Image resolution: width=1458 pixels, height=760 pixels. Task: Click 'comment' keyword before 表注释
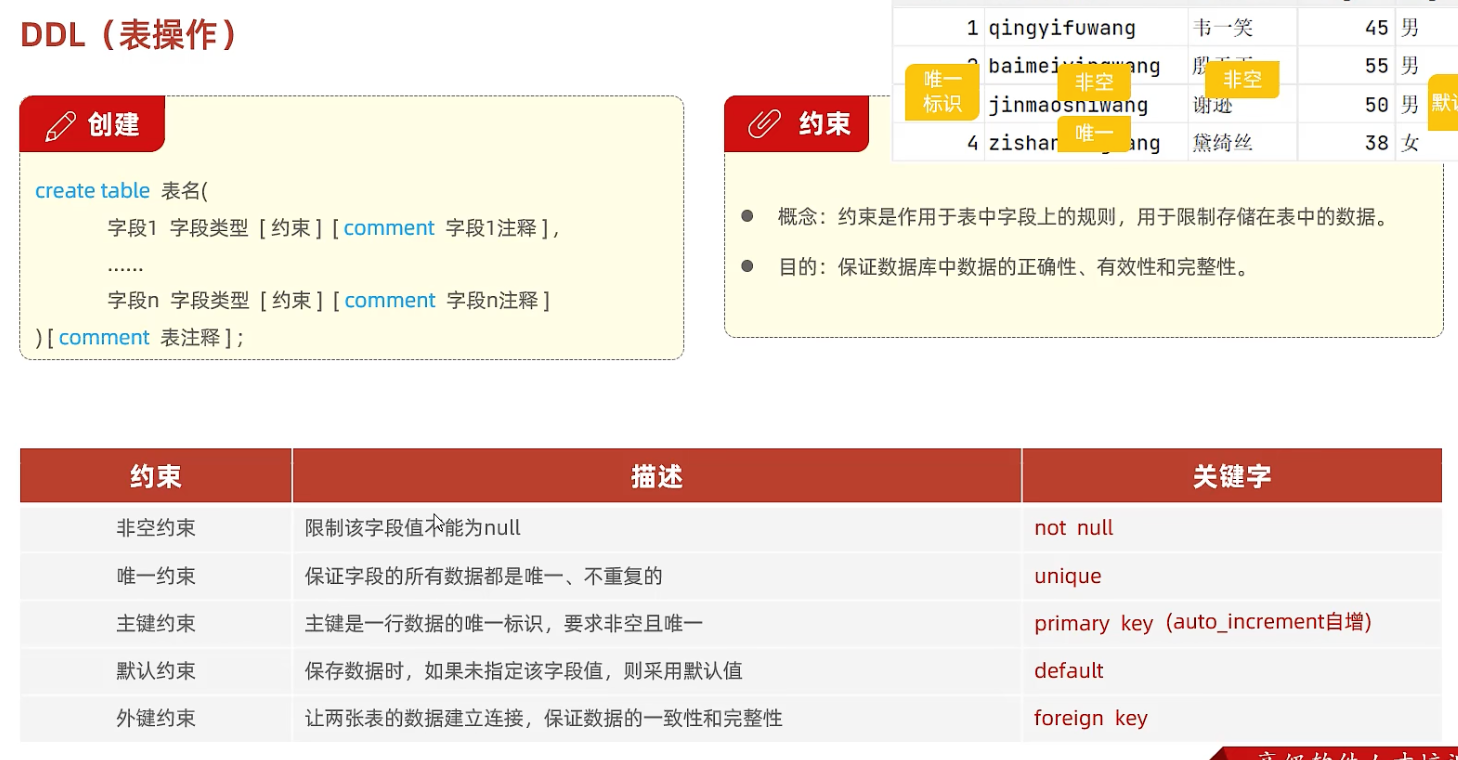click(104, 337)
